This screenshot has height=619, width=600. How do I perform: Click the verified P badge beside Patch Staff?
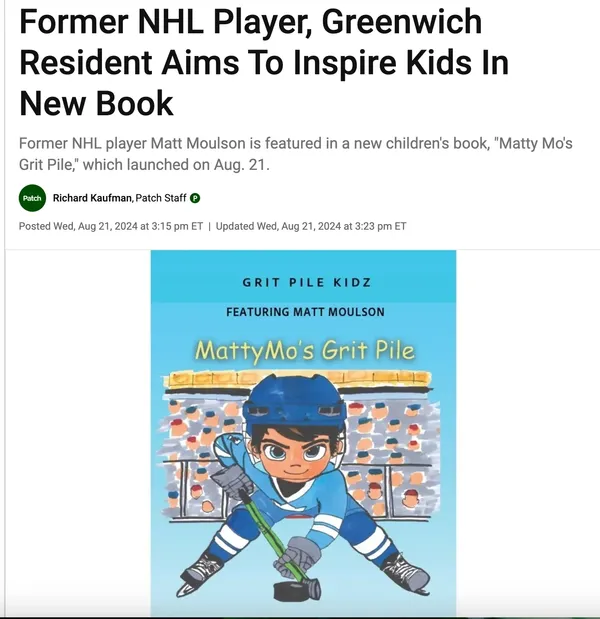pos(195,198)
